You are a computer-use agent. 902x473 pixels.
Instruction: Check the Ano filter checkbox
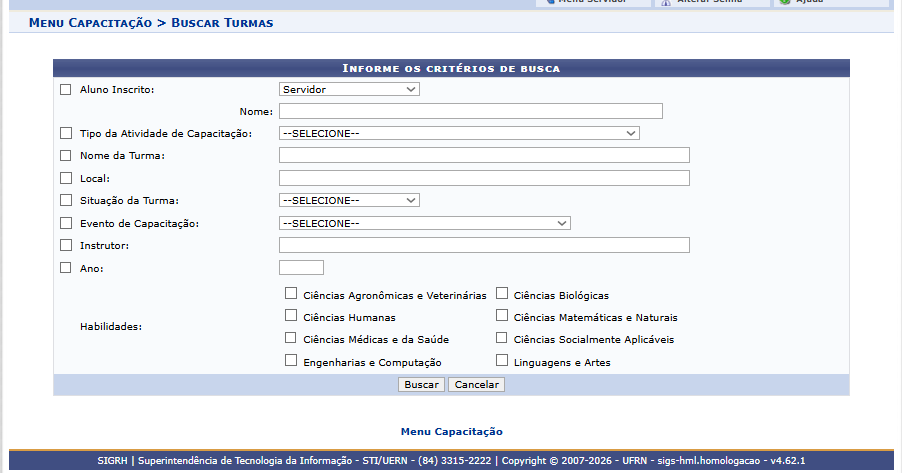click(x=66, y=268)
